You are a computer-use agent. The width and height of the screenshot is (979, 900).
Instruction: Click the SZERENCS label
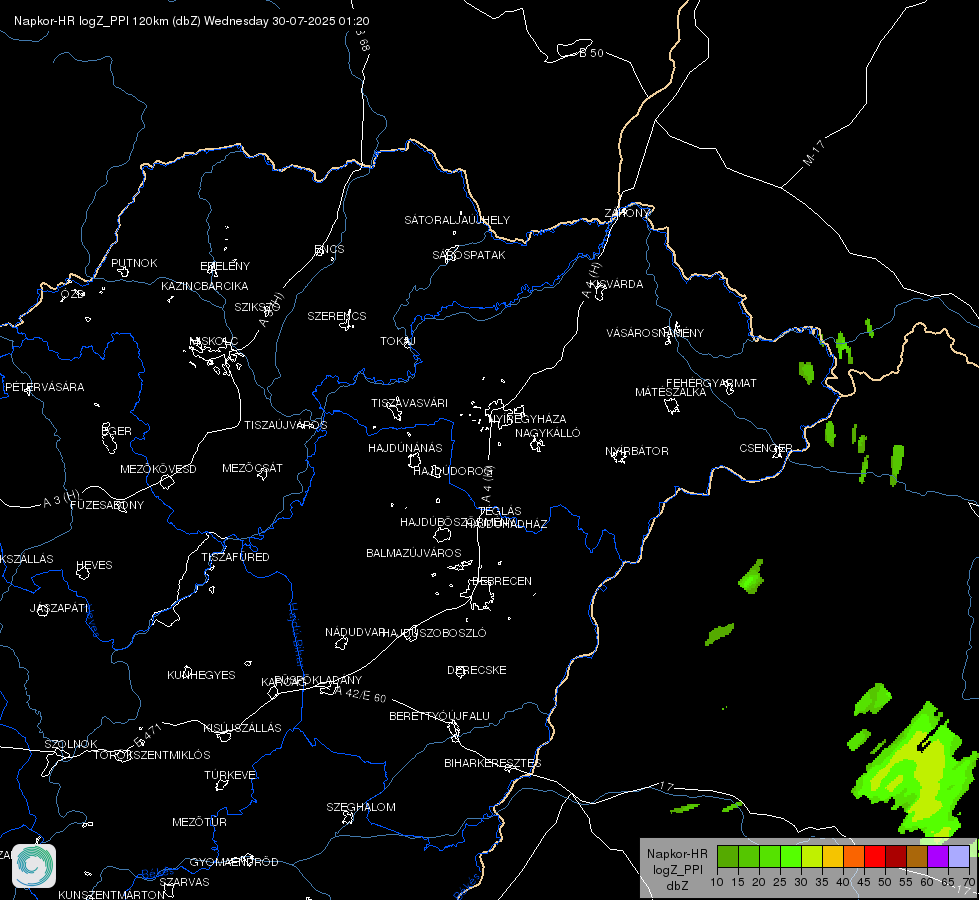(x=337, y=316)
